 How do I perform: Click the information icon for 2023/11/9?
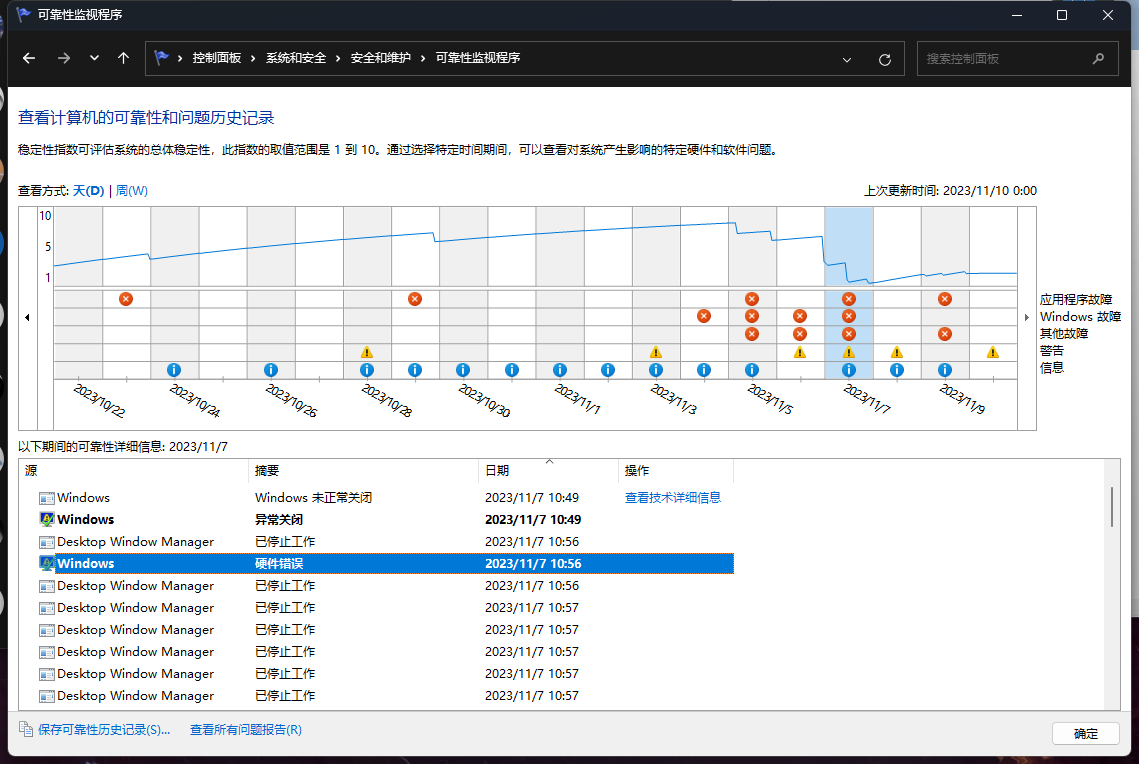[x=945, y=370]
